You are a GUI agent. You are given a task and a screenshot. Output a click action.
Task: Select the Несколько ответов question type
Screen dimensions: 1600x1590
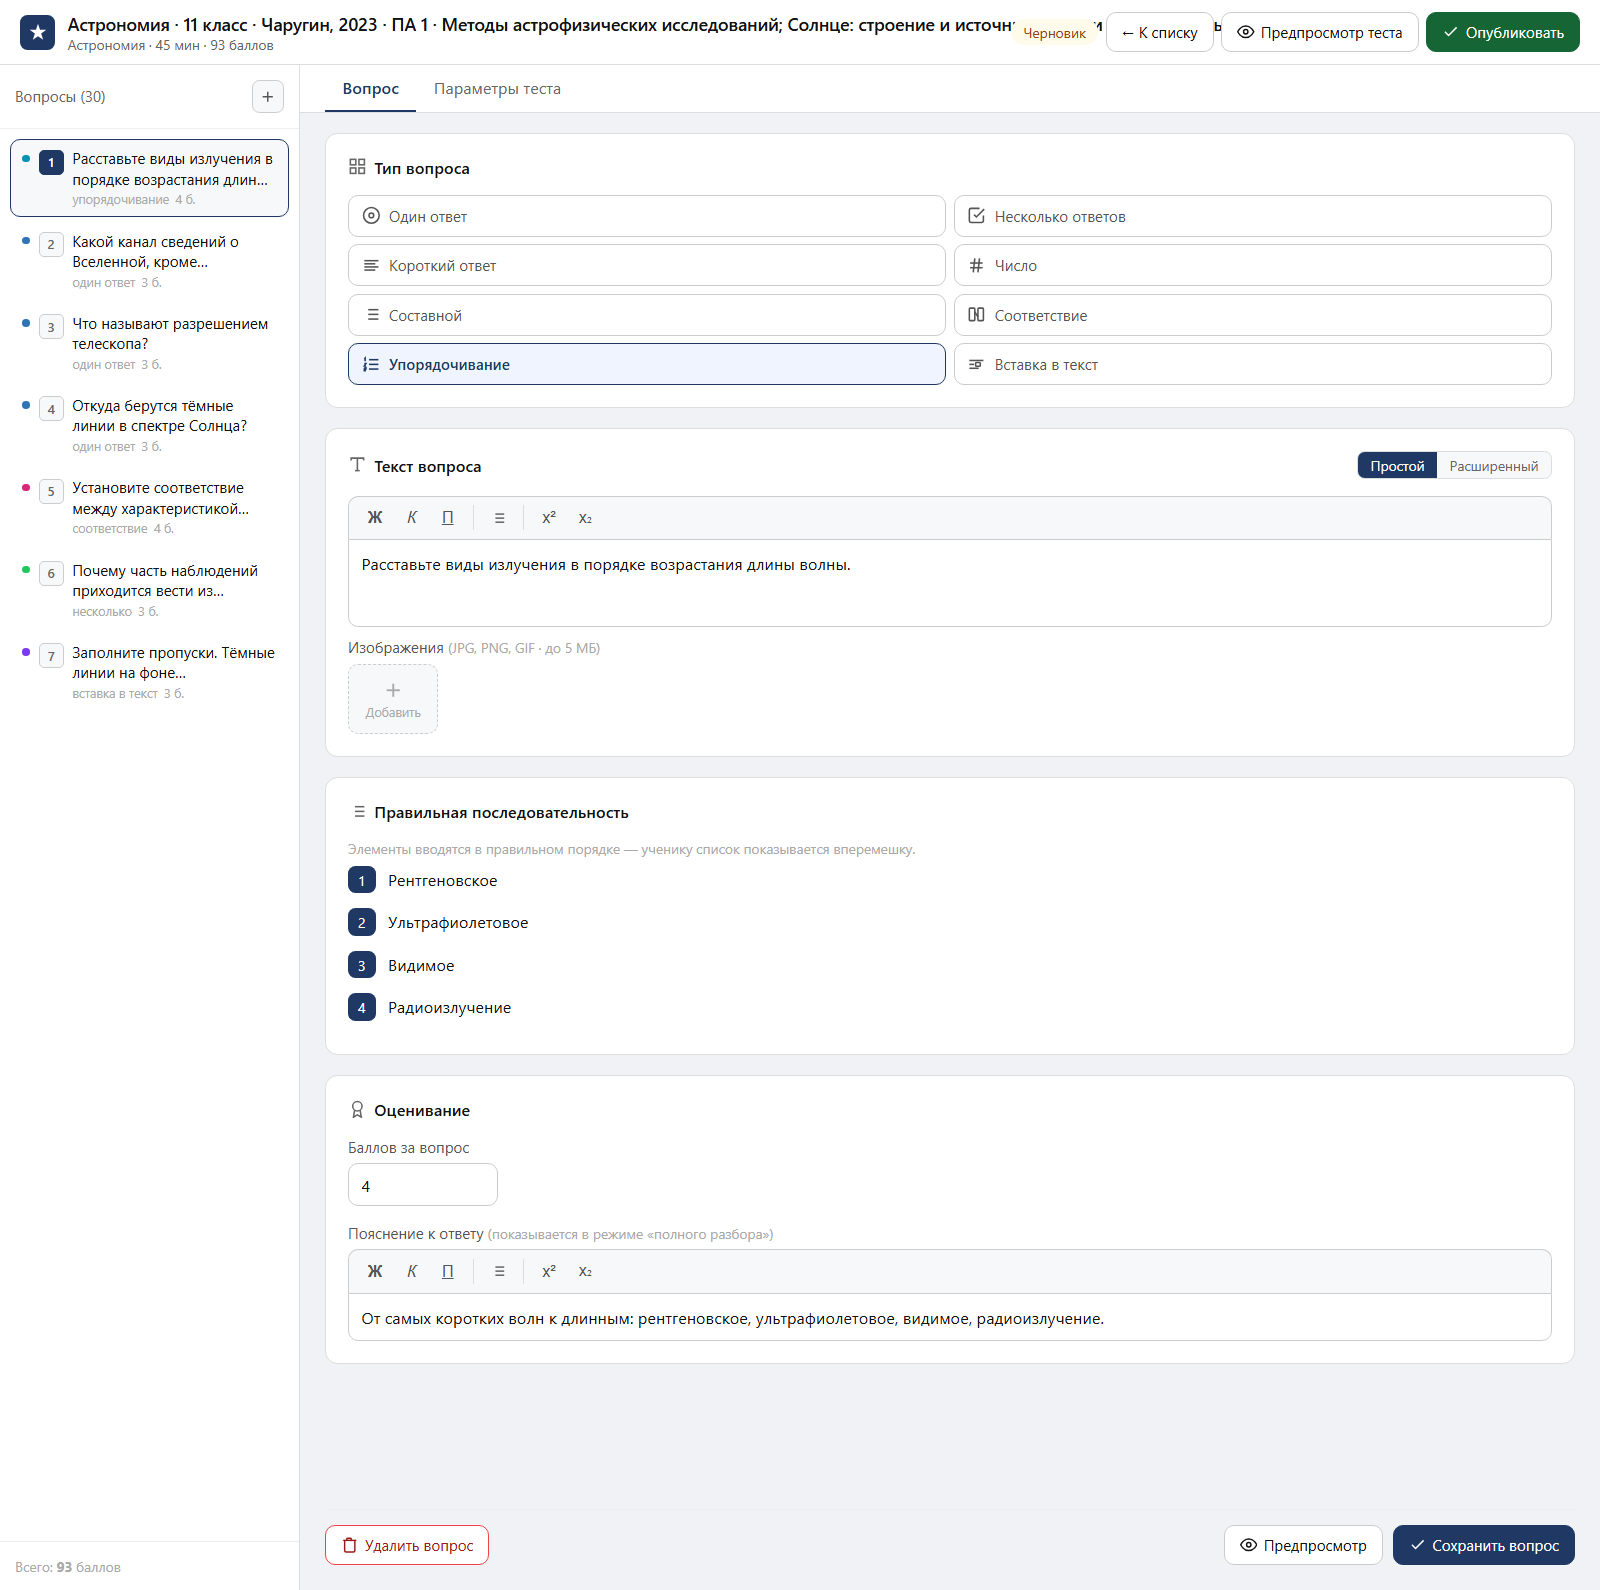click(1252, 216)
